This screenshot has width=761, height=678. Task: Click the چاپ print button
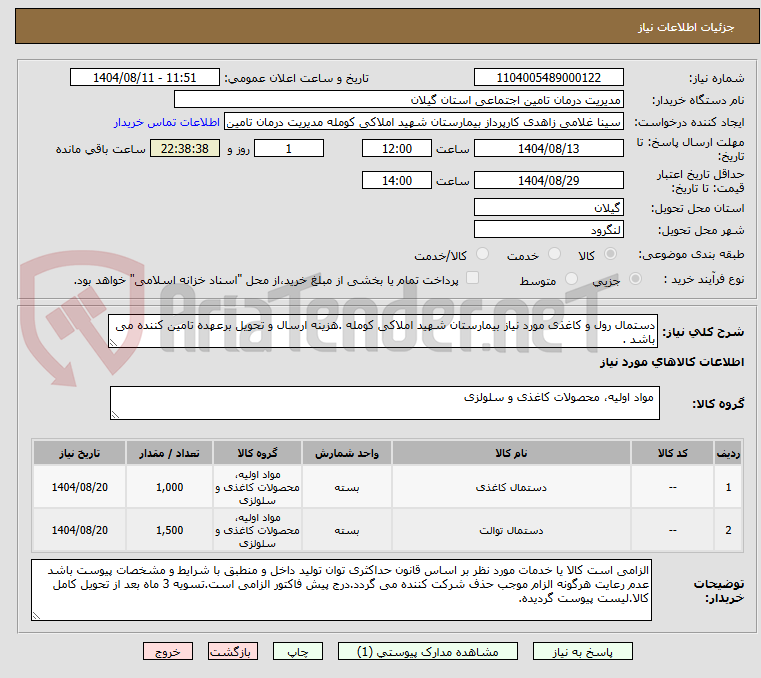[x=298, y=651]
